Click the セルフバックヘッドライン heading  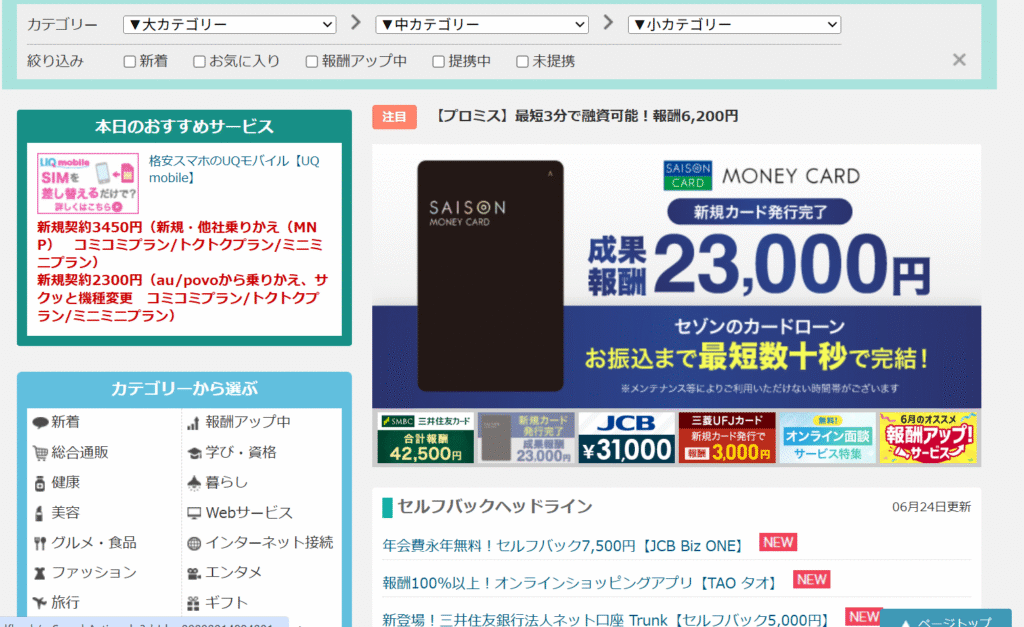[495, 507]
